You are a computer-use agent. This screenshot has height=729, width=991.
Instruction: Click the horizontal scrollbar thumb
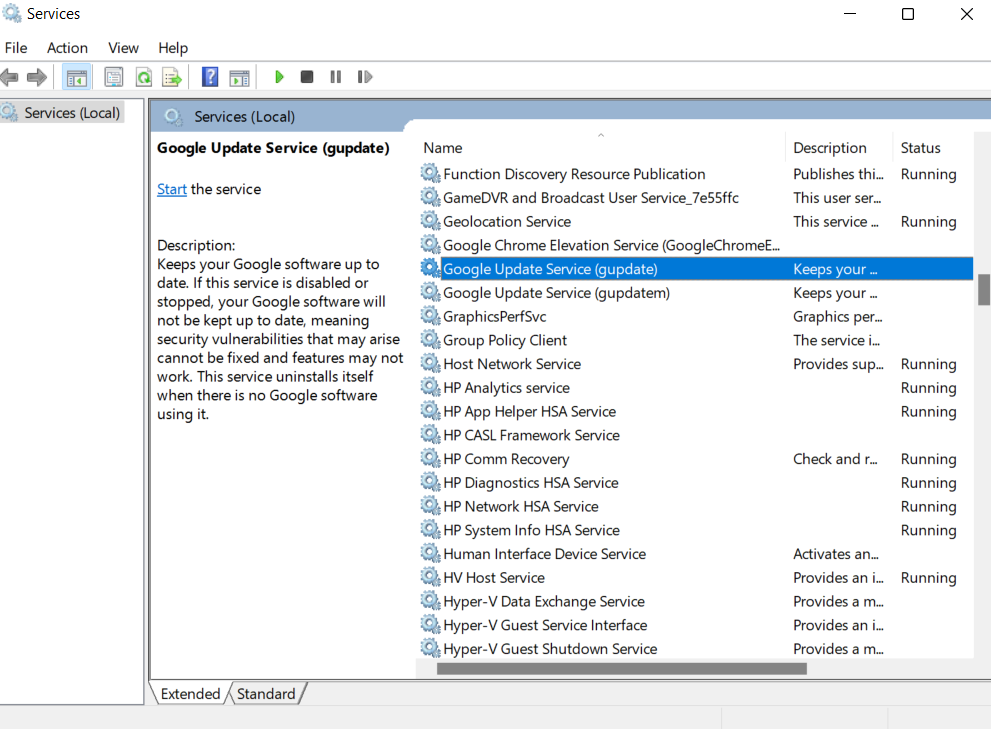[x=622, y=668]
